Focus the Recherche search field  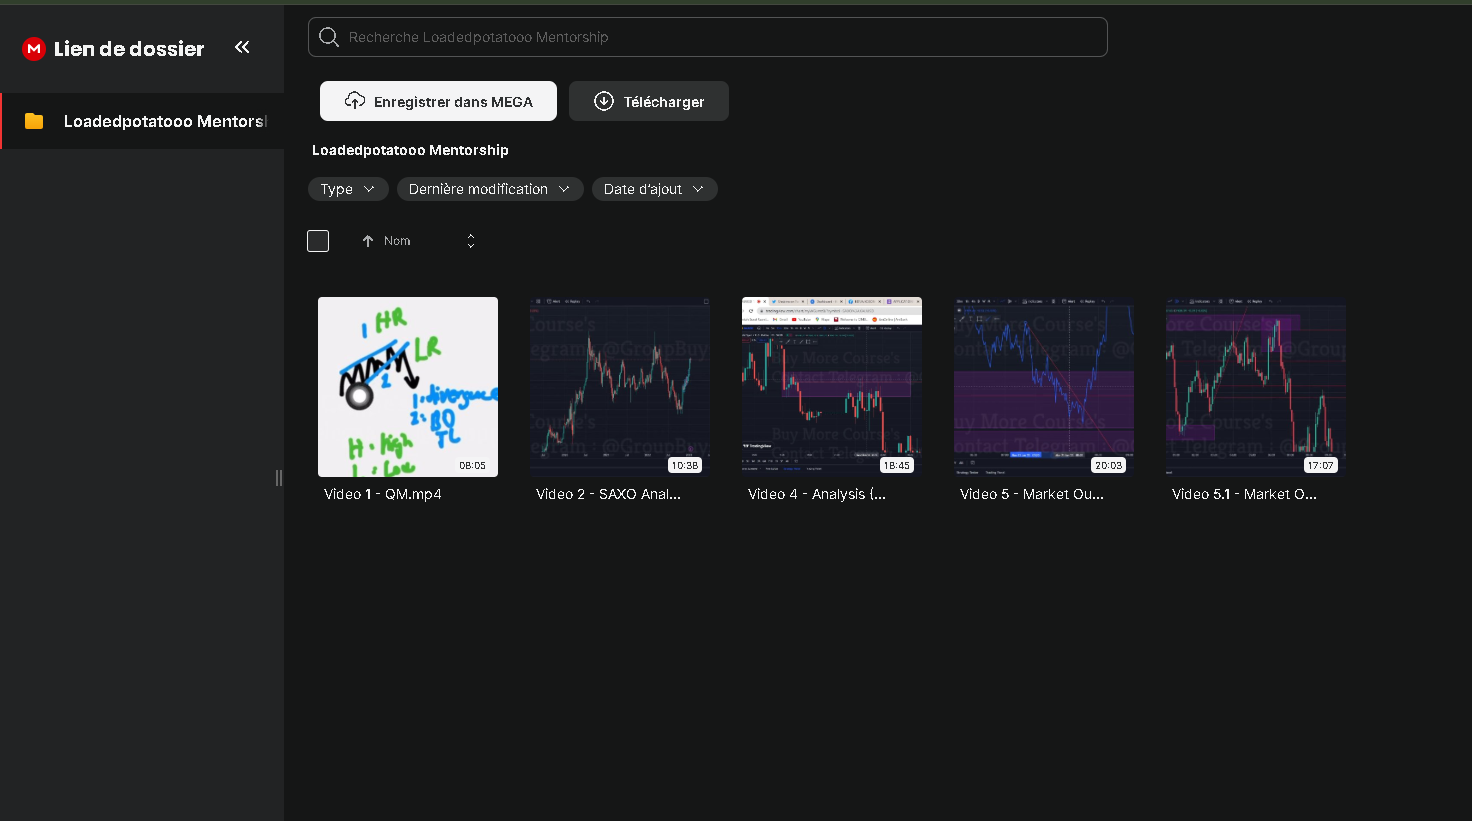[720, 37]
